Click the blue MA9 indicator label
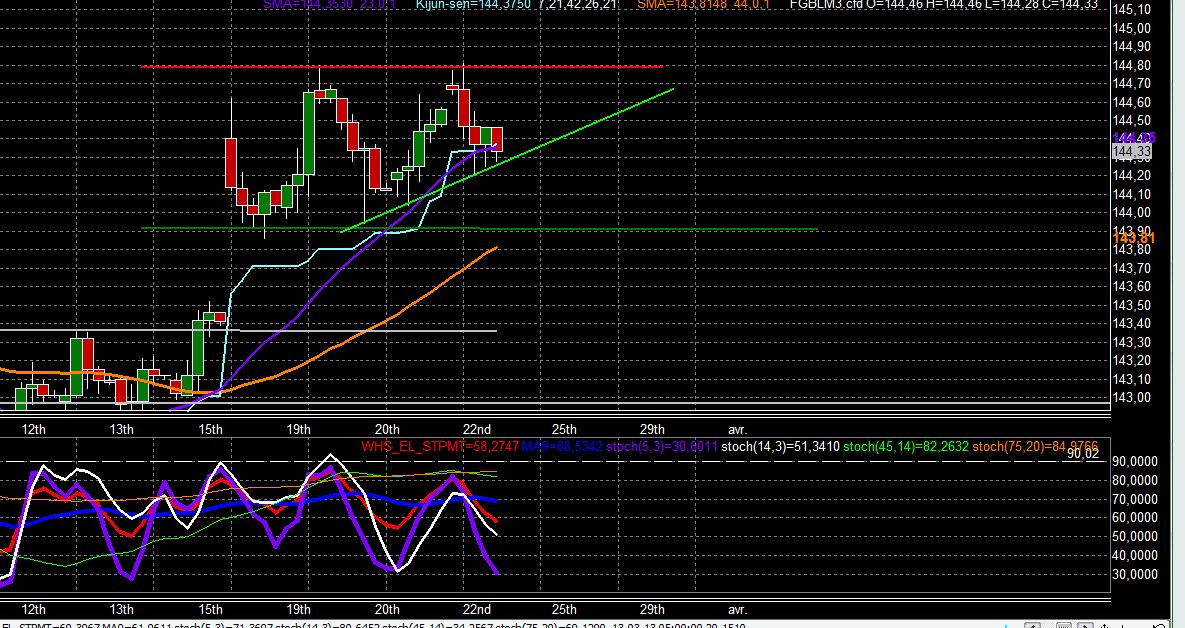The width and height of the screenshot is (1185, 628). pos(562,447)
